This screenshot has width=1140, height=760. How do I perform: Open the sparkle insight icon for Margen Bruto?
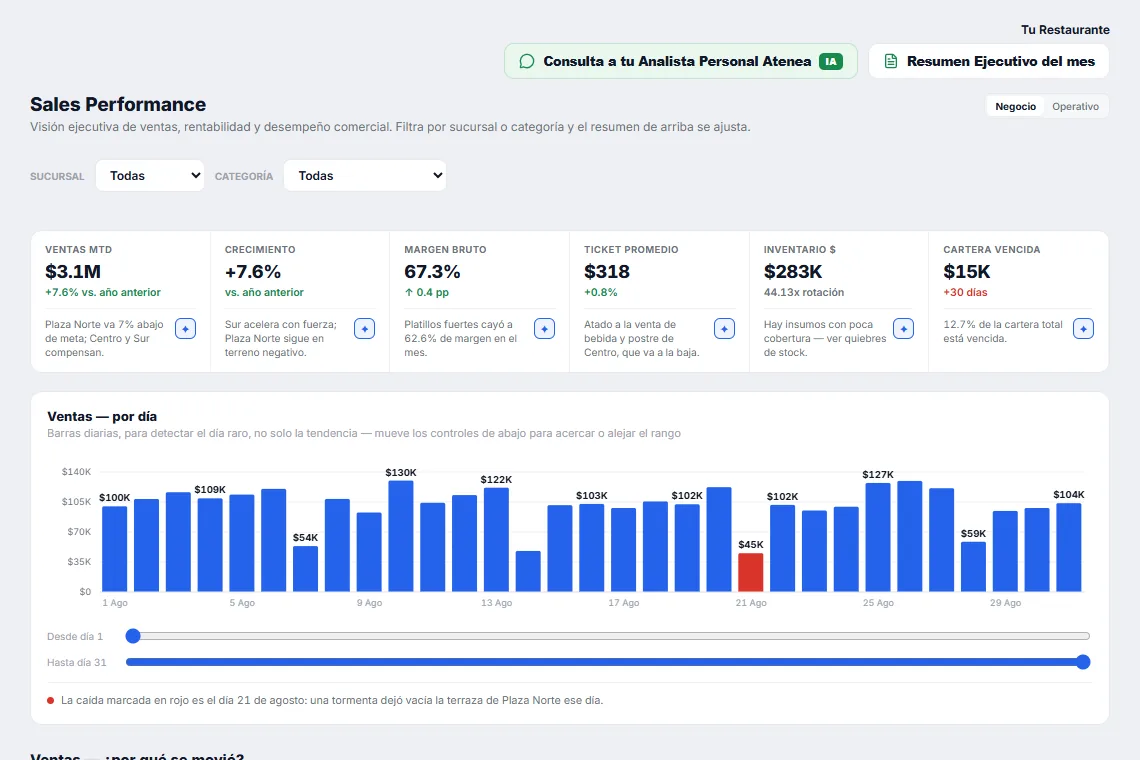pyautogui.click(x=544, y=329)
